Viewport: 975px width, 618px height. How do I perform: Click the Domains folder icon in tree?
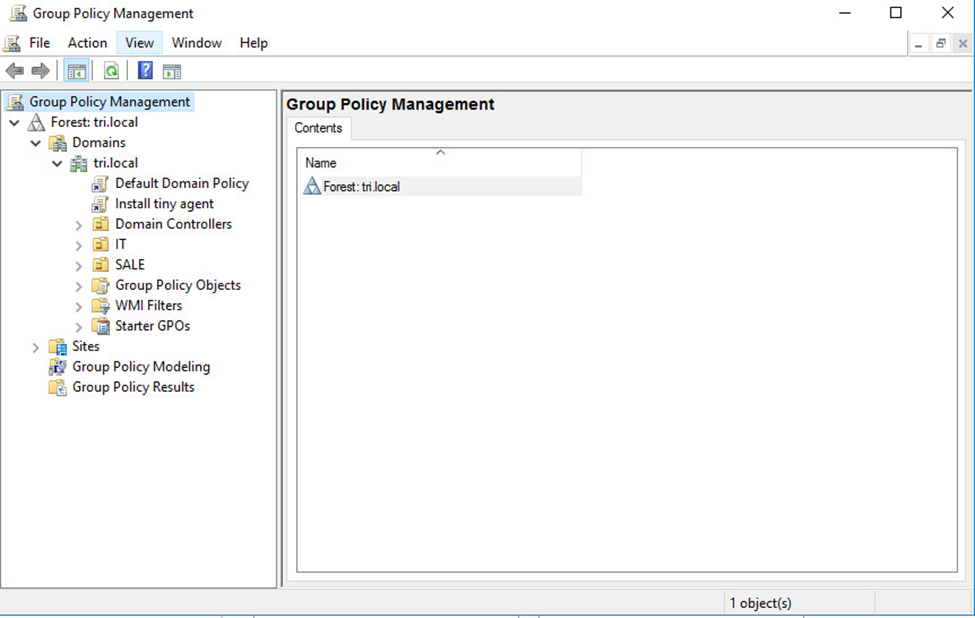click(58, 143)
